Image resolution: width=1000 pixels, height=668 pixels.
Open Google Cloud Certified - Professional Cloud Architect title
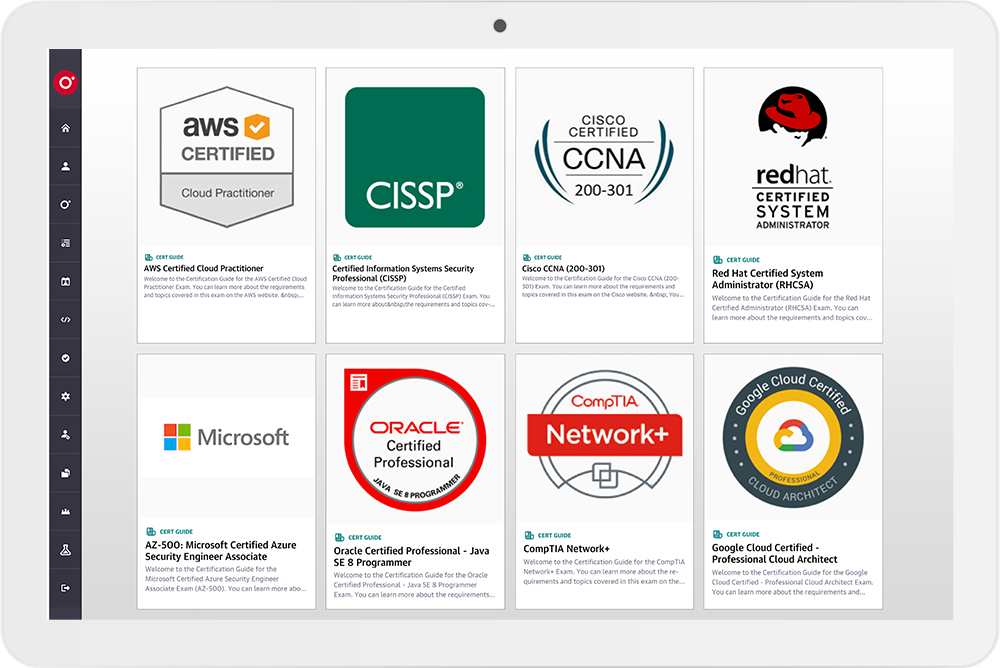point(774,553)
